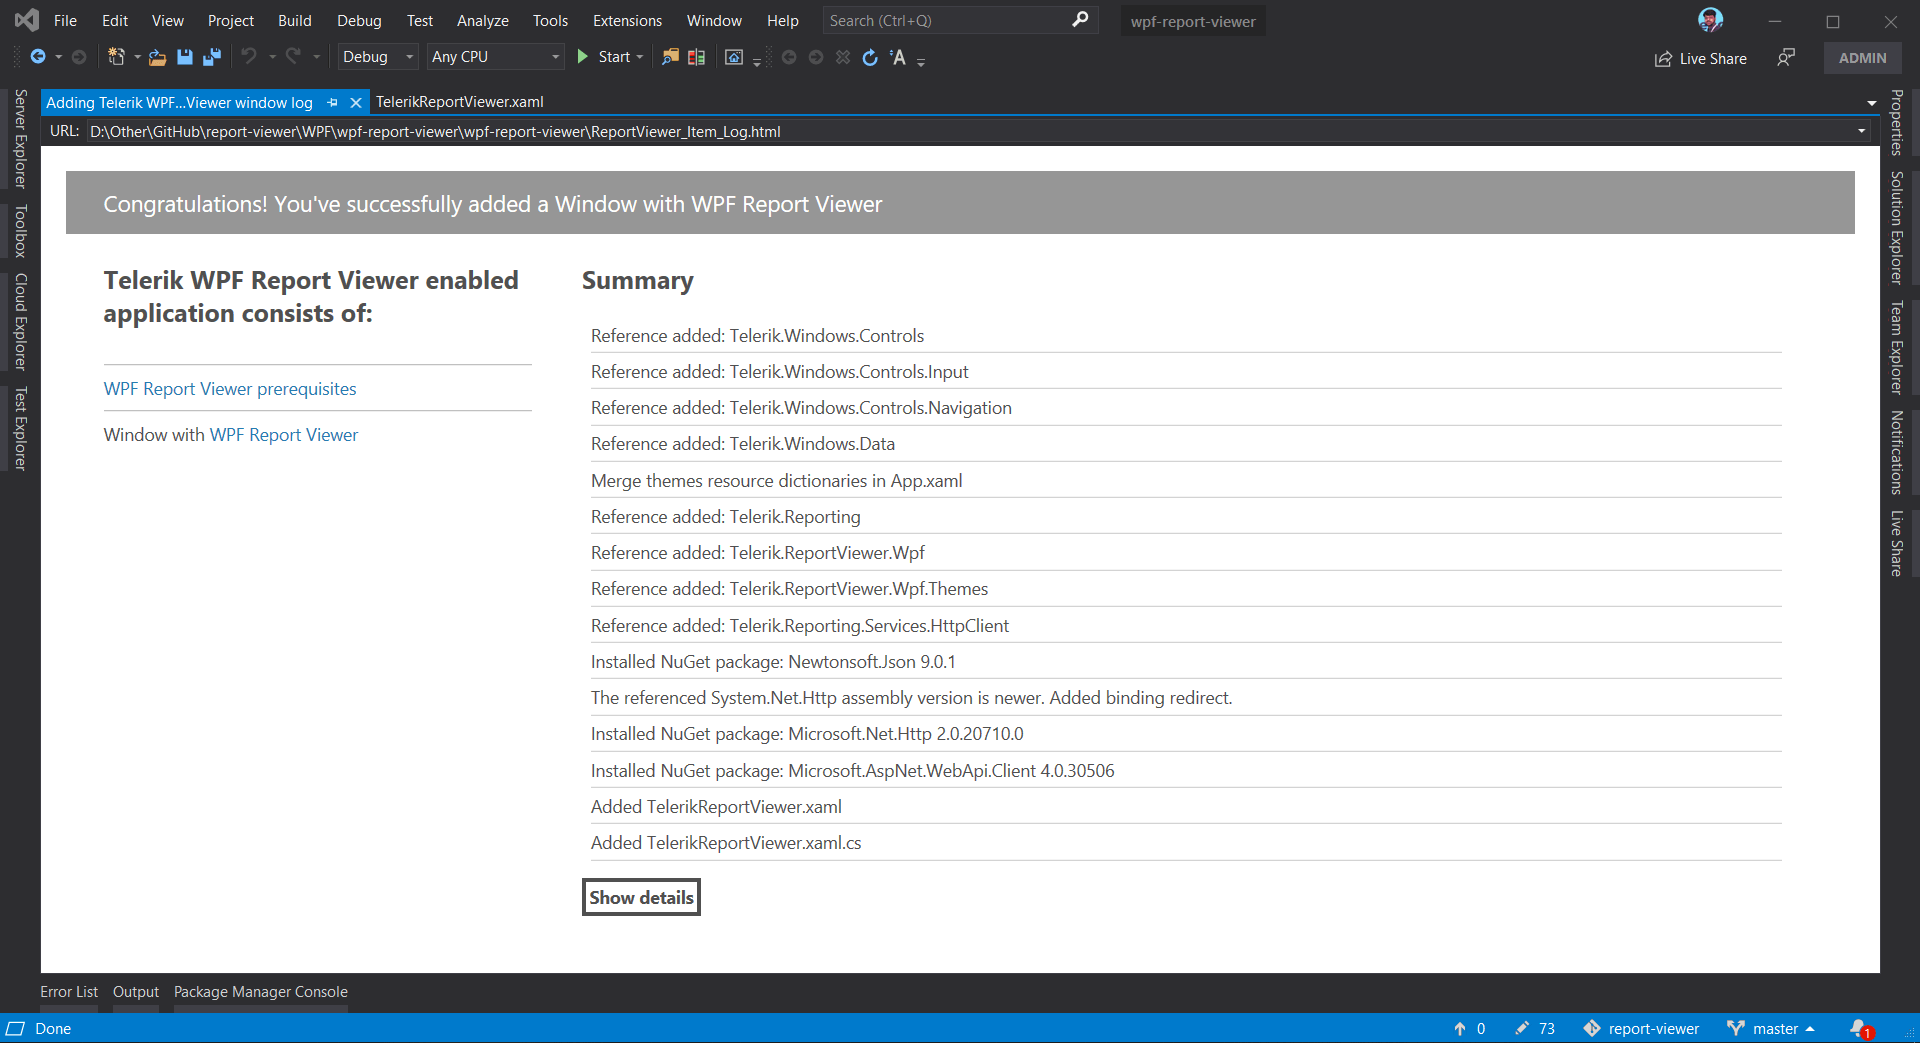Viewport: 1920px width, 1043px height.
Task: Click the Save floppy disk icon
Action: (185, 57)
